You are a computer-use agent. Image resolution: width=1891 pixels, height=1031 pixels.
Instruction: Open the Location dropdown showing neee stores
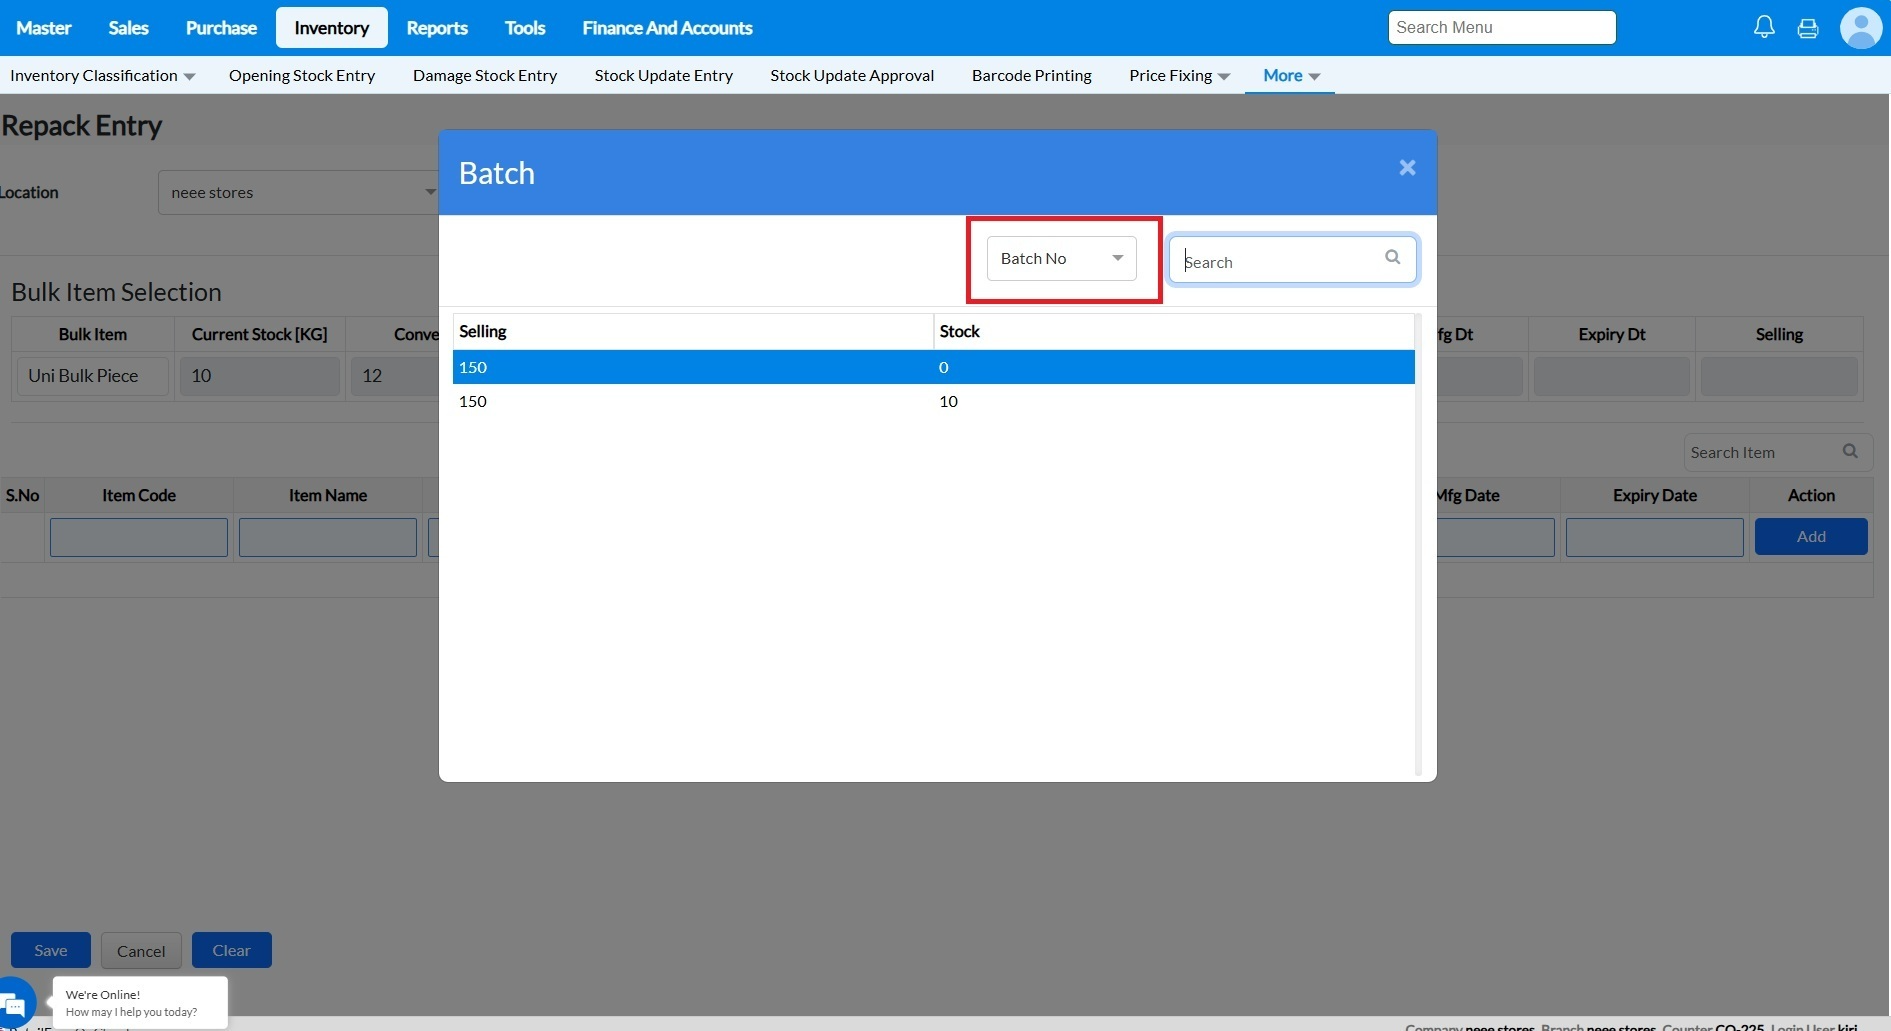tap(298, 192)
